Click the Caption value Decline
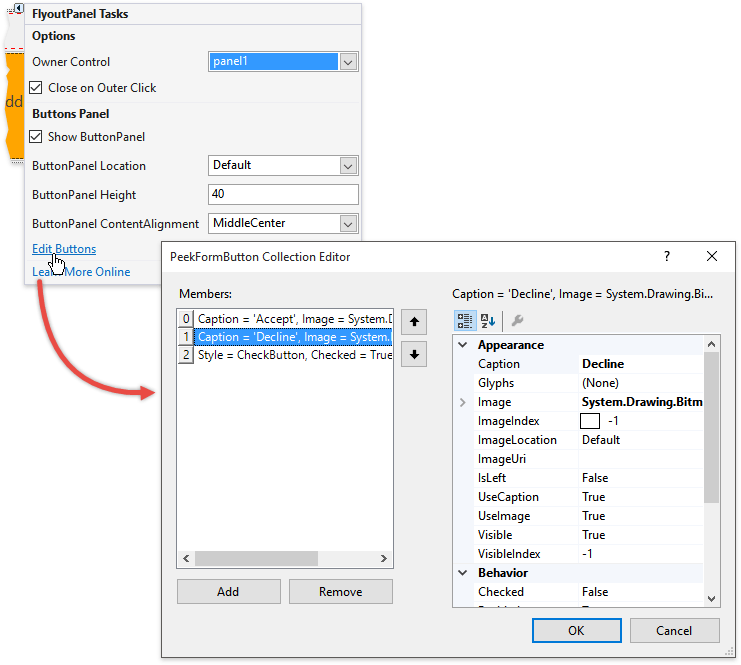 click(x=603, y=364)
